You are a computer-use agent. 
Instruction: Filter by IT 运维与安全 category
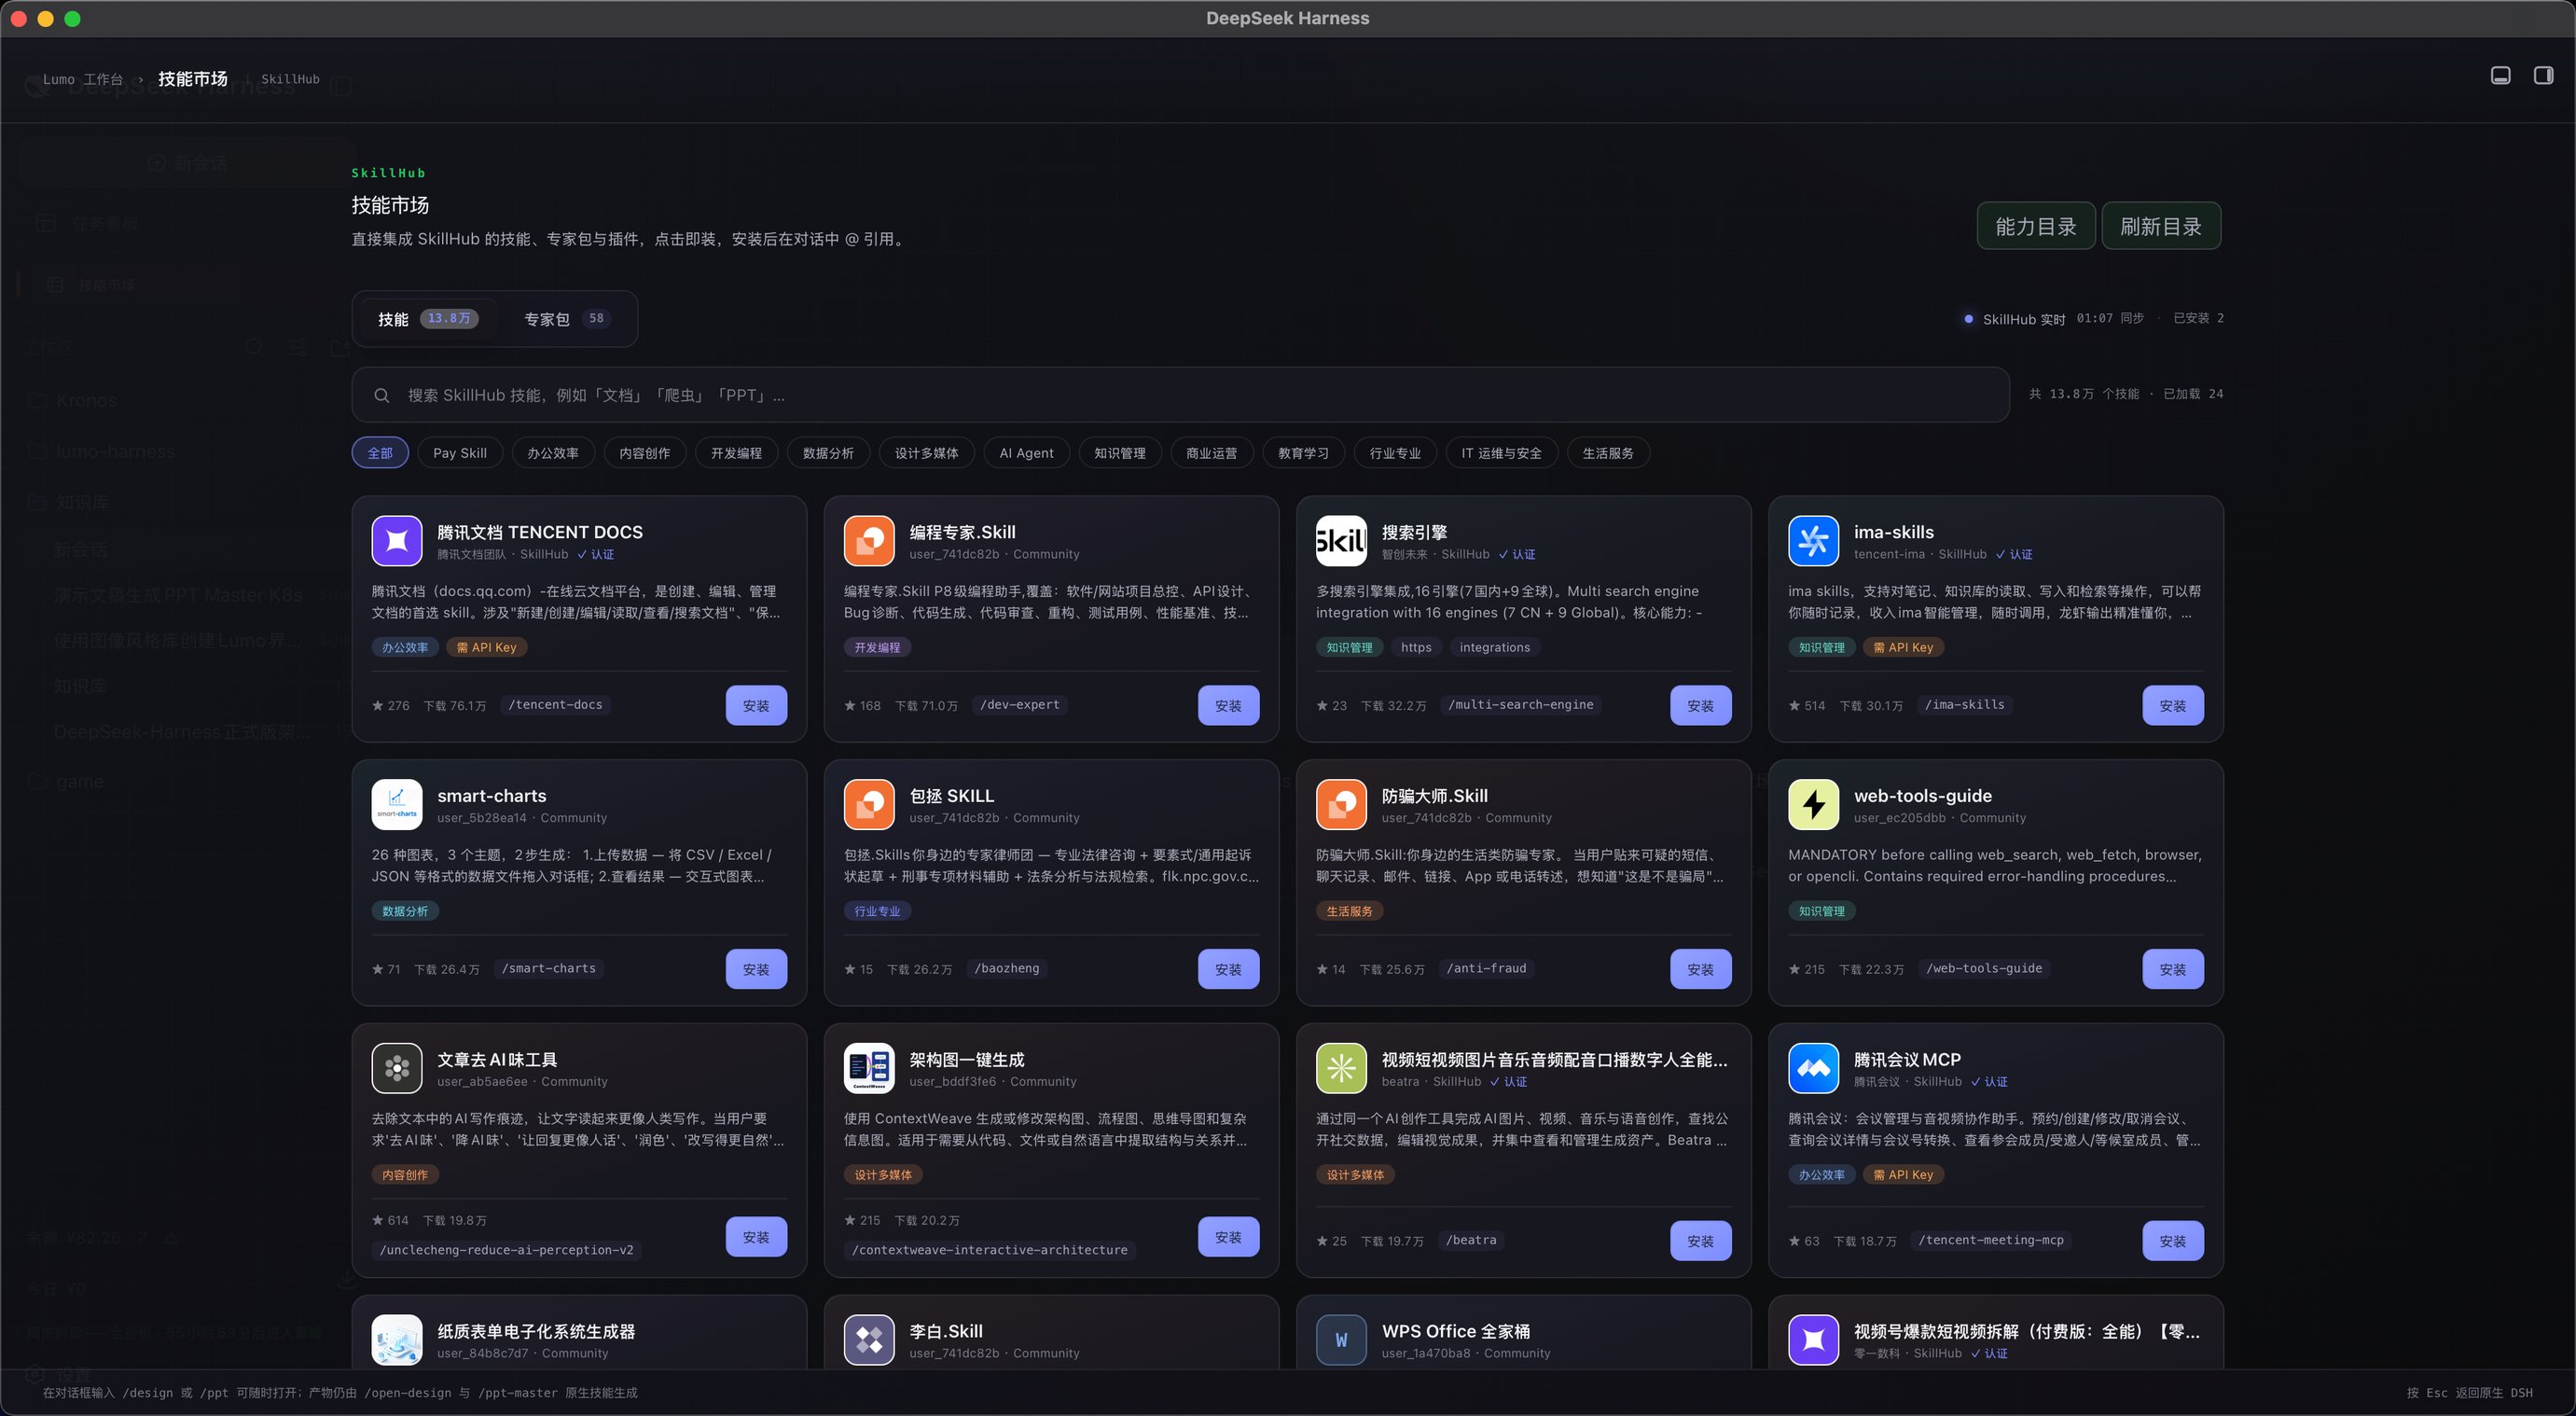(1502, 453)
